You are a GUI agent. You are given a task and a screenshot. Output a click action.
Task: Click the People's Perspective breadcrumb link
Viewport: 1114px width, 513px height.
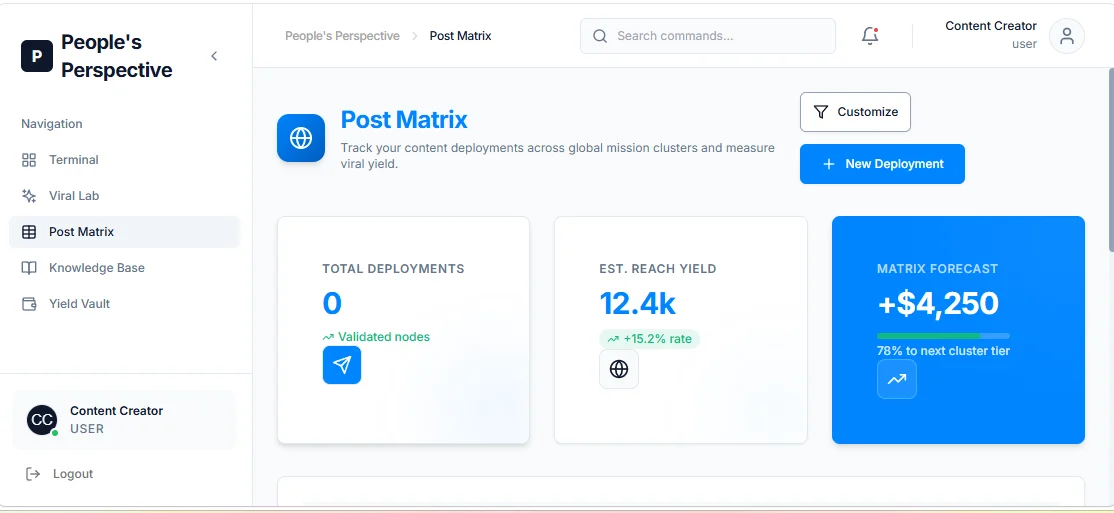(342, 36)
